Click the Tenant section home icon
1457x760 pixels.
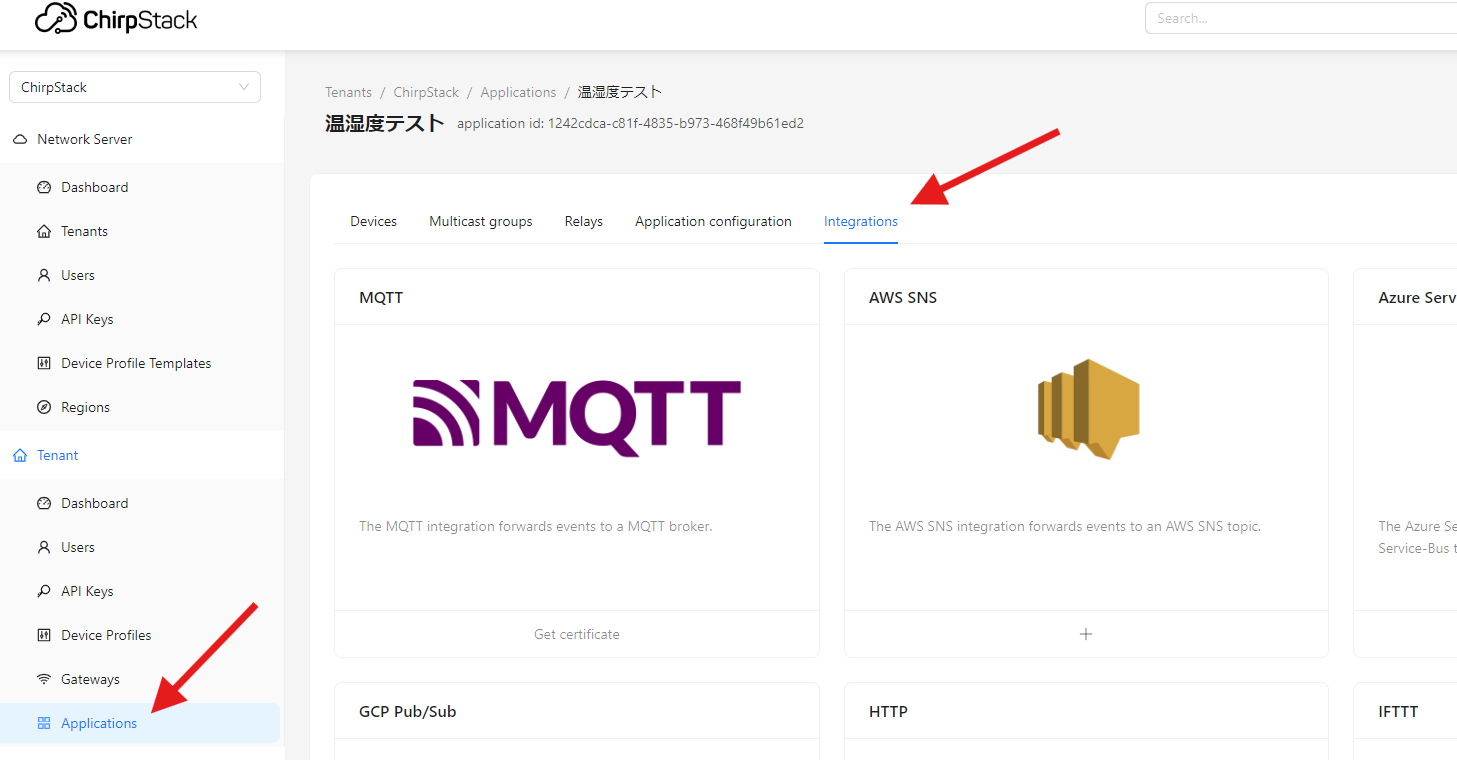[x=20, y=455]
